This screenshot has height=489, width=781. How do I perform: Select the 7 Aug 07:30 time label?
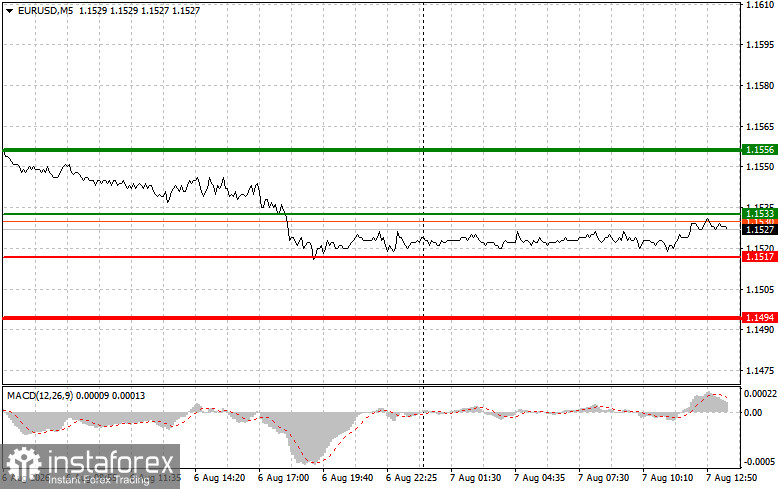[x=603, y=478]
